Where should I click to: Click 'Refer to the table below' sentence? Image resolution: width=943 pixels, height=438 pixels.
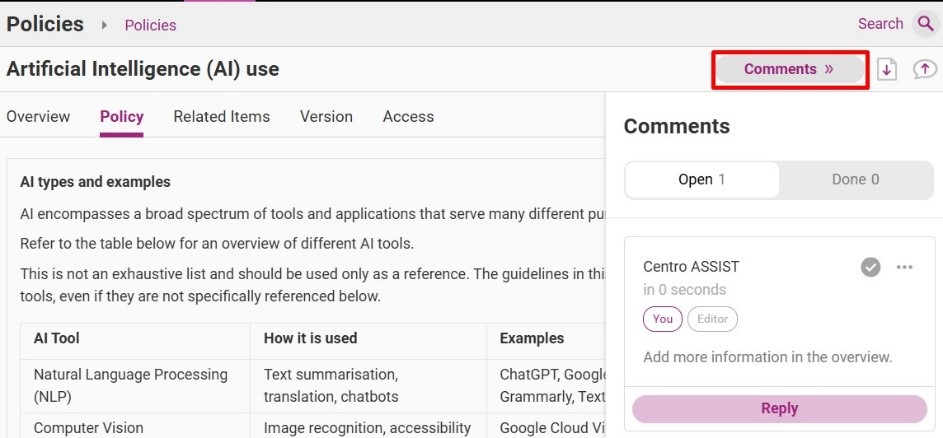coord(217,244)
